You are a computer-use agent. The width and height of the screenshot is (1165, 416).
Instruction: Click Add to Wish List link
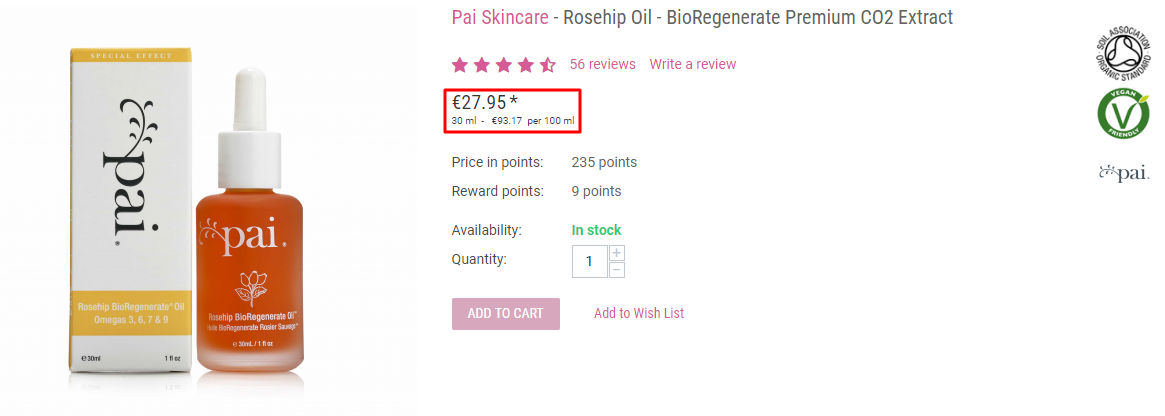[639, 313]
